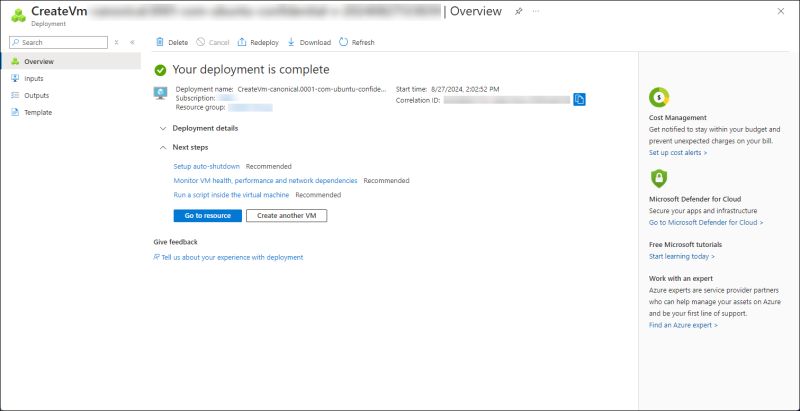Click the Start time value 8/27/2024
Image resolution: width=800 pixels, height=411 pixels.
coord(465,89)
